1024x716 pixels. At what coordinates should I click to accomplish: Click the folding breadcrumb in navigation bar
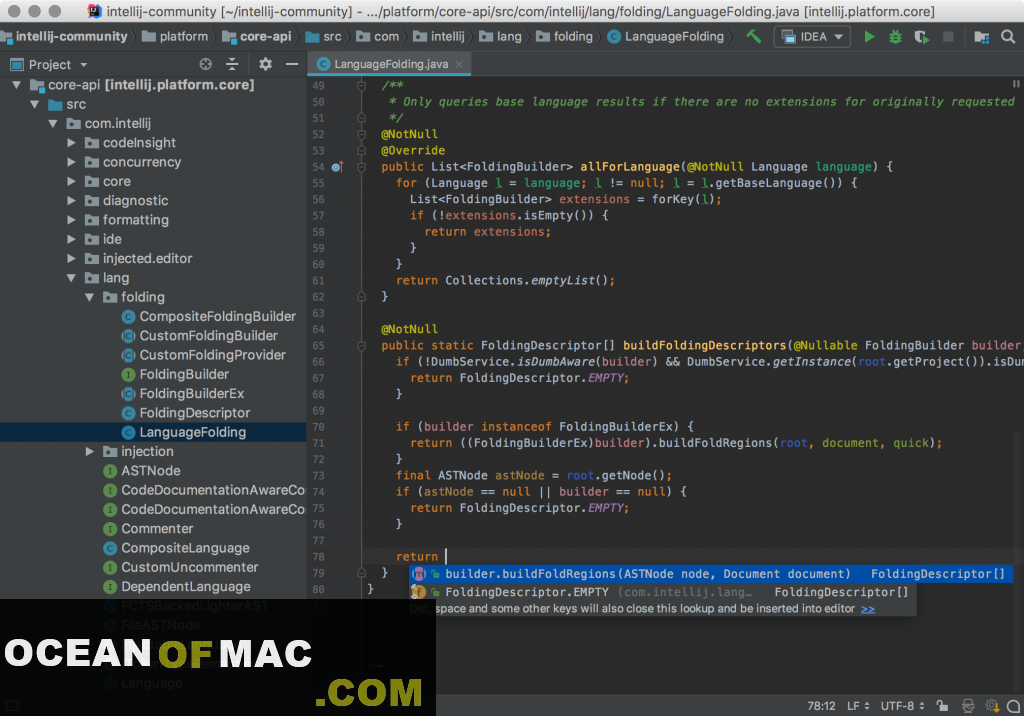[565, 37]
